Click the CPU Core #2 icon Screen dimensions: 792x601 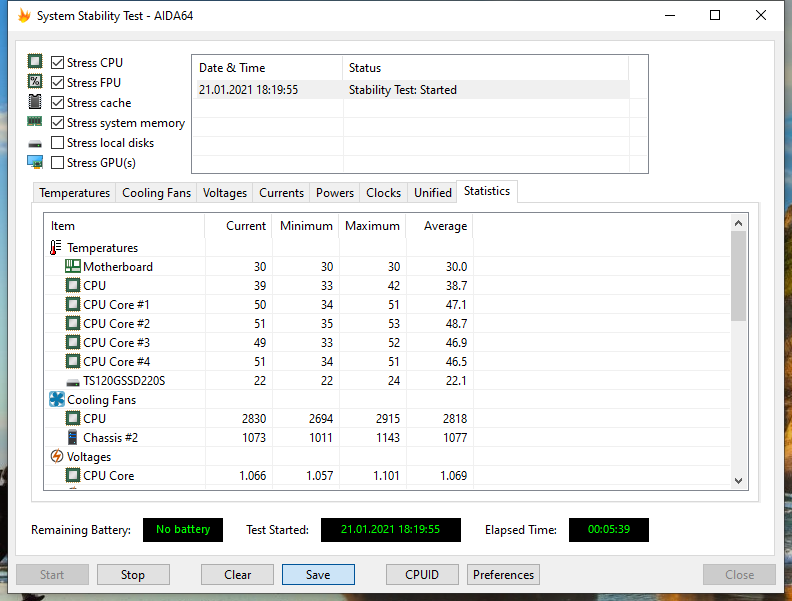coord(73,323)
